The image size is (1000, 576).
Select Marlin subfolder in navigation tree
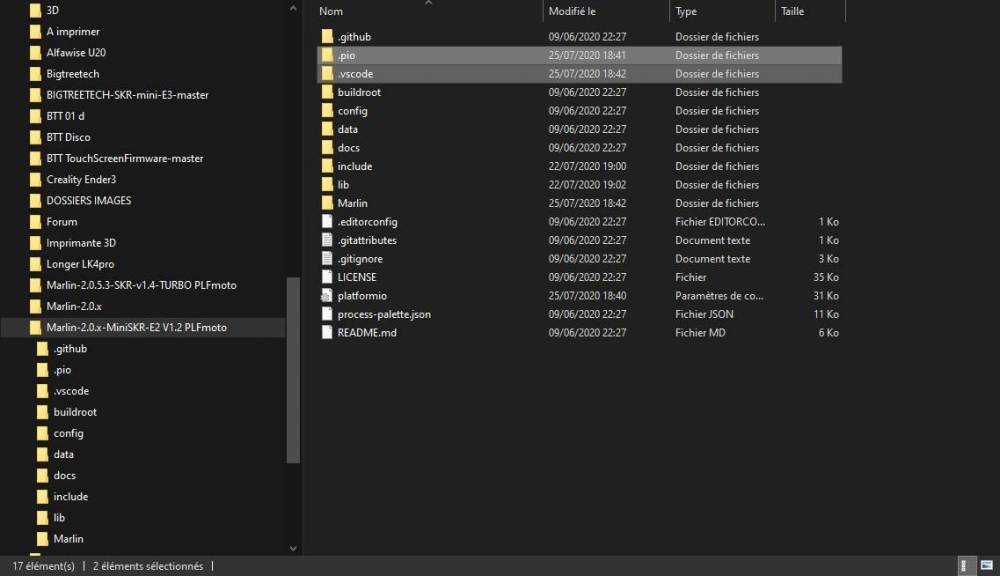click(x=68, y=538)
